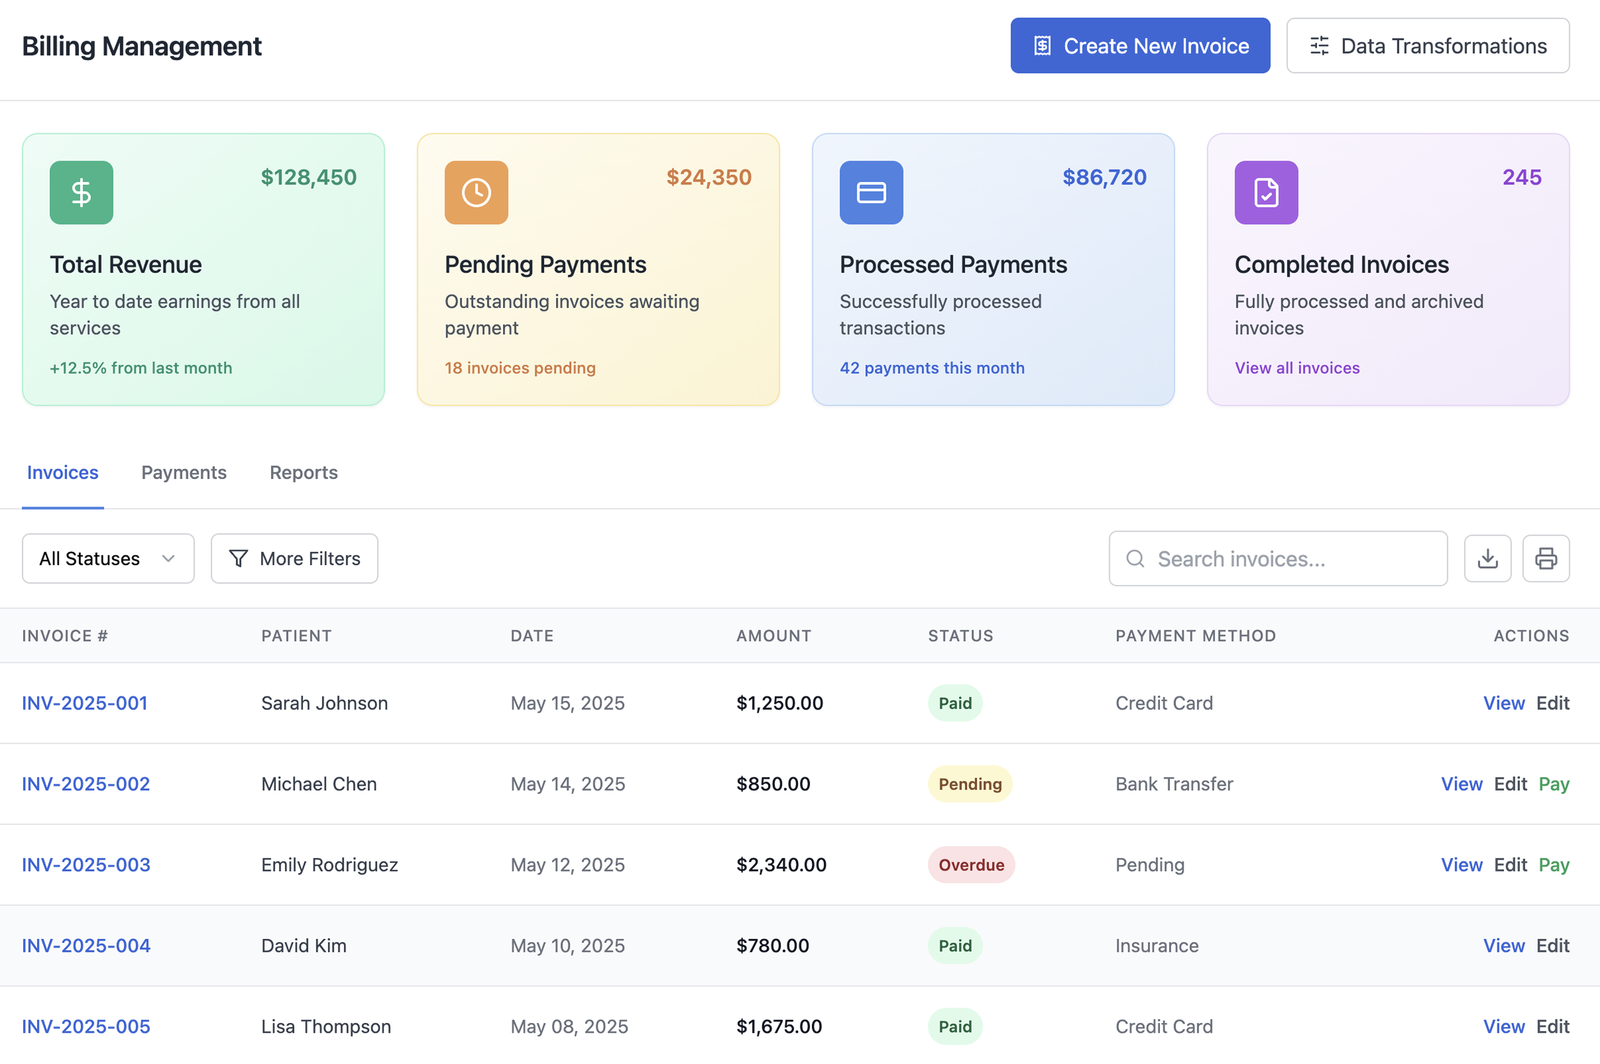Viewport: 1600px width, 1064px height.
Task: Switch to the Reports tab
Action: [303, 472]
